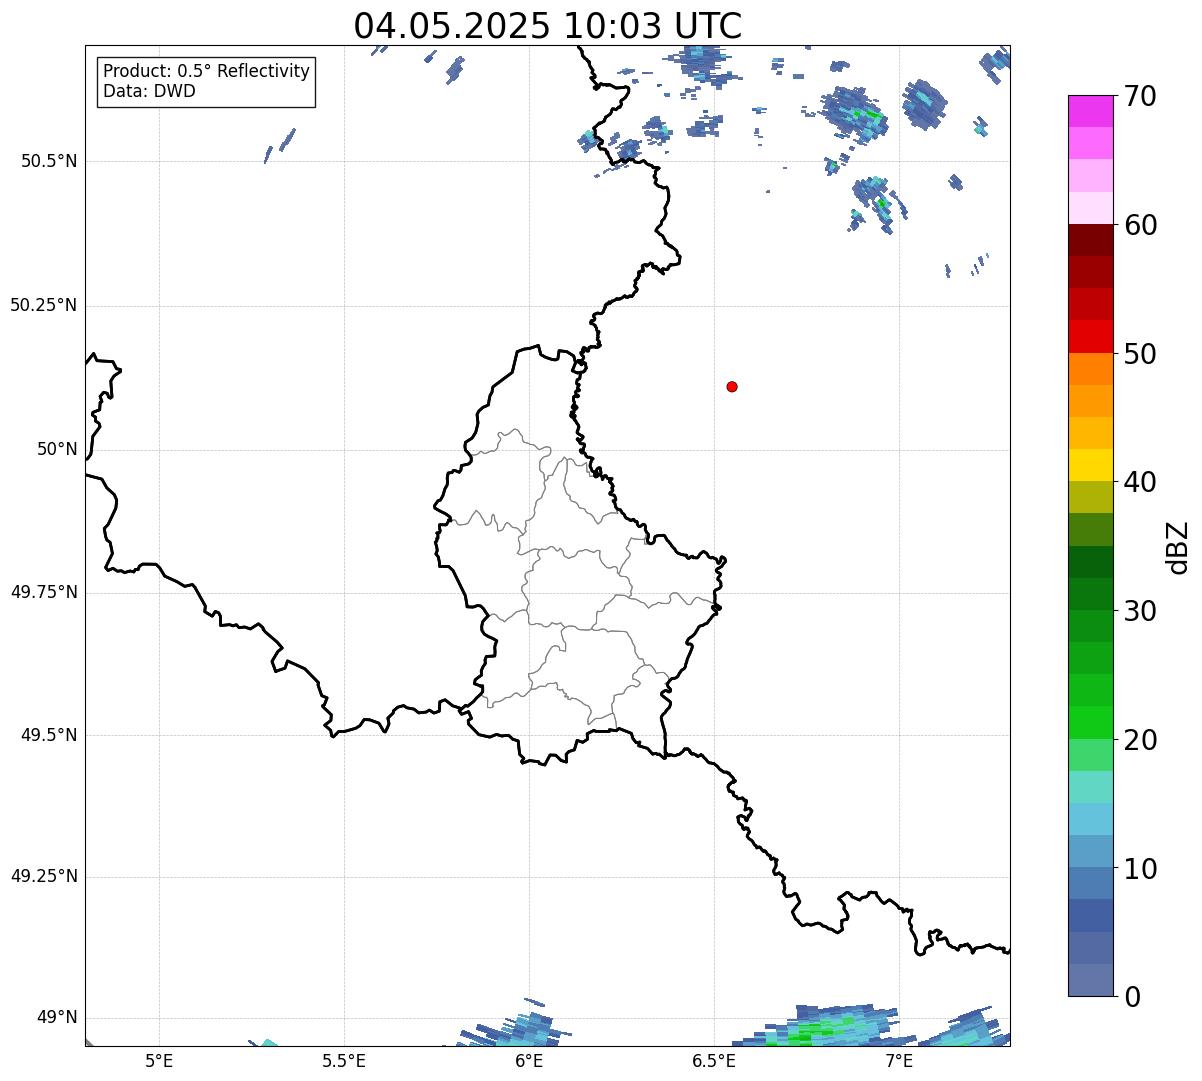Click the 6.5°E longitude label

714,1060
